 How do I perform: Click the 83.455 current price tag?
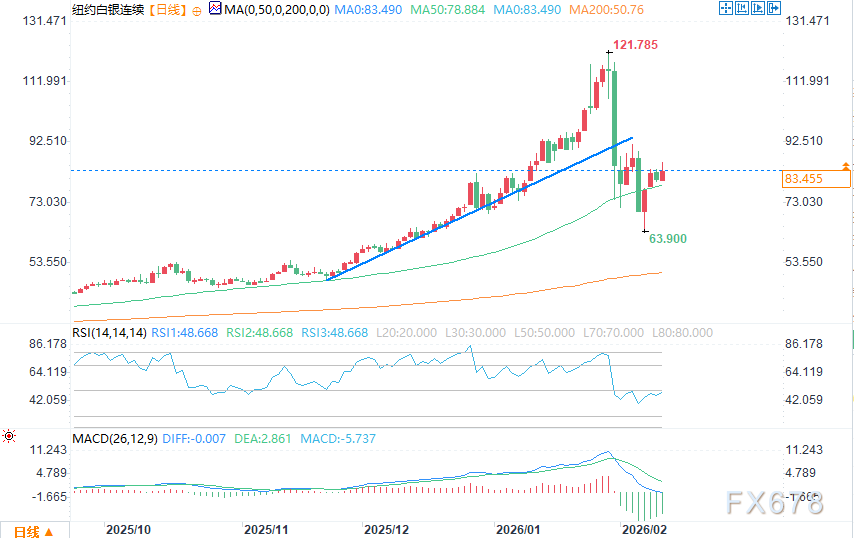[x=816, y=179]
